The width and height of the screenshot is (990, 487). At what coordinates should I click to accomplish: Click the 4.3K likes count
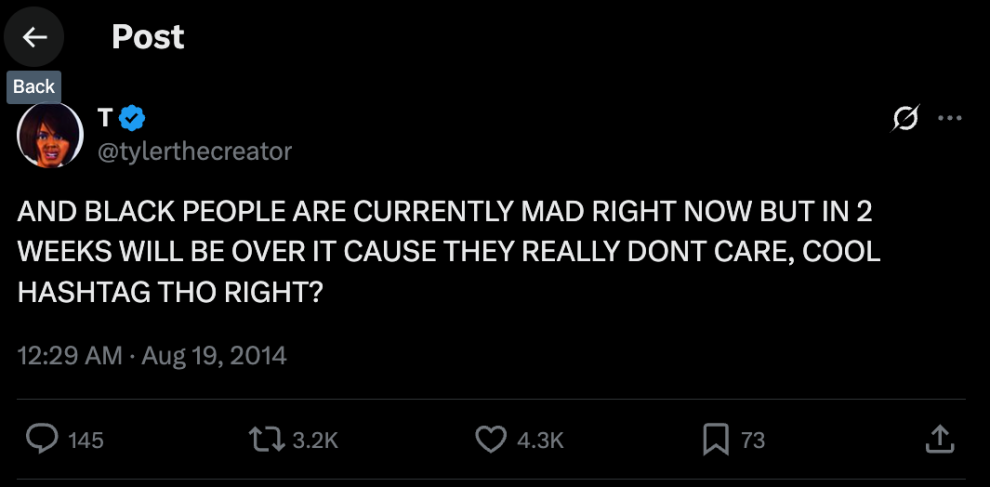click(x=541, y=440)
